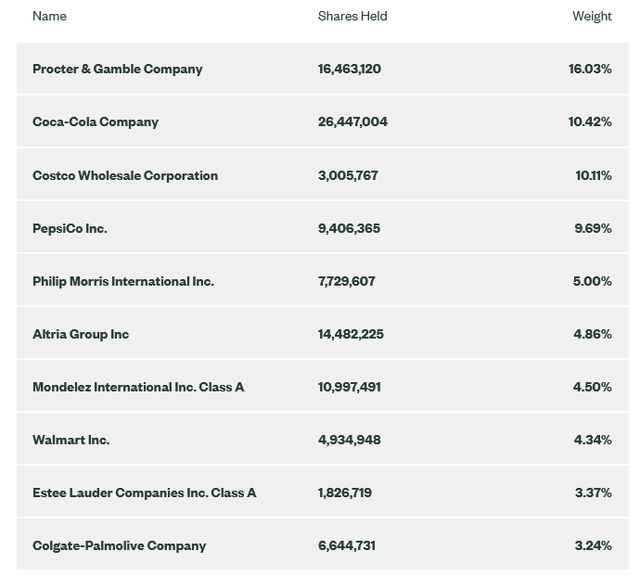
Task: Click weight 3.37%
Action: (593, 493)
